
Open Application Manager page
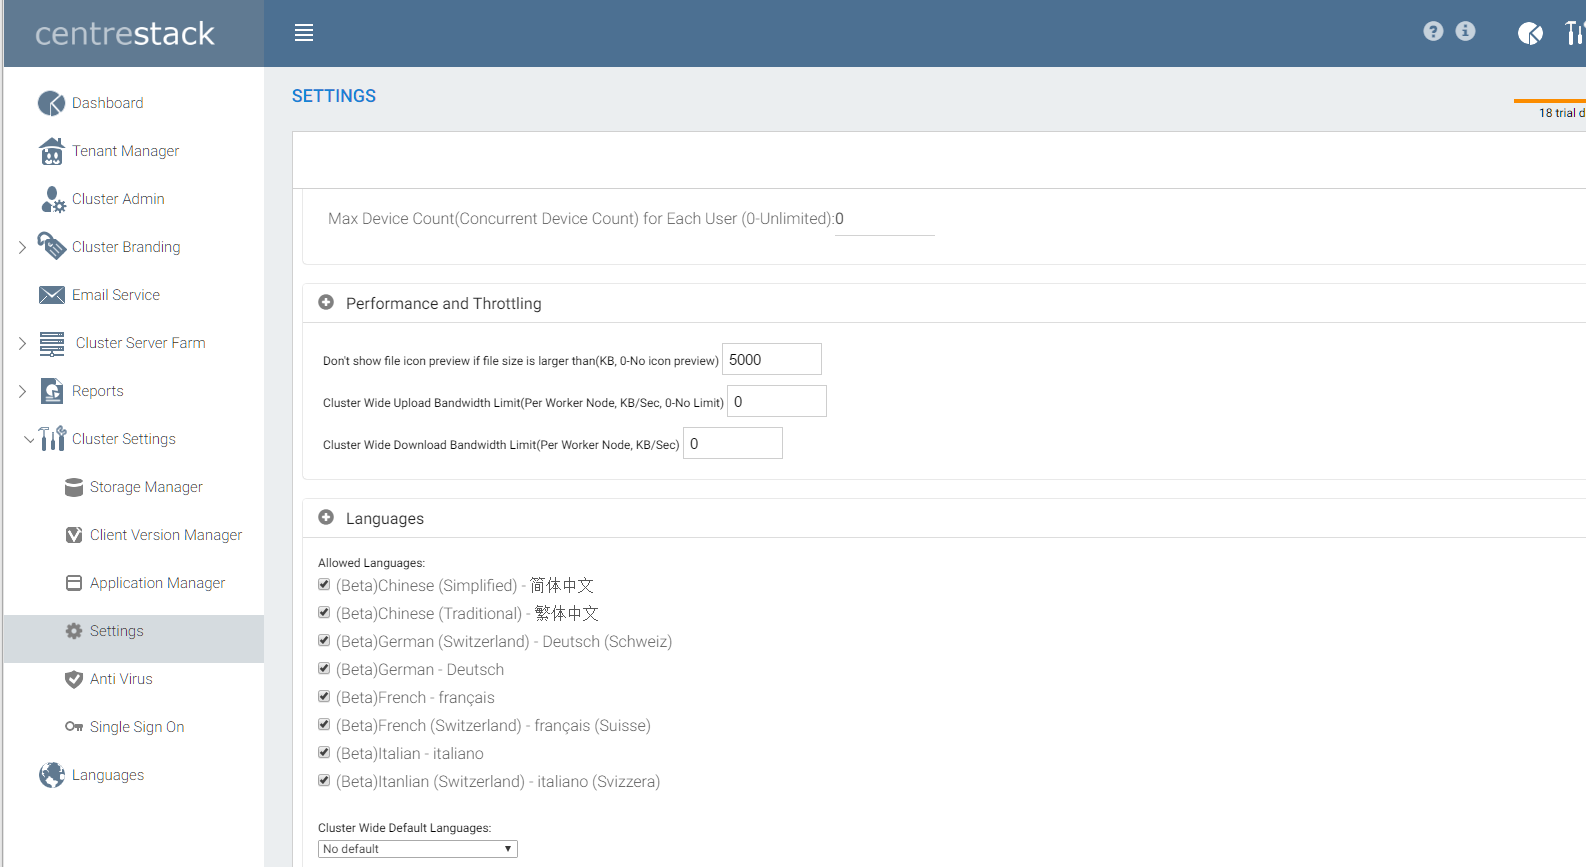(x=157, y=583)
